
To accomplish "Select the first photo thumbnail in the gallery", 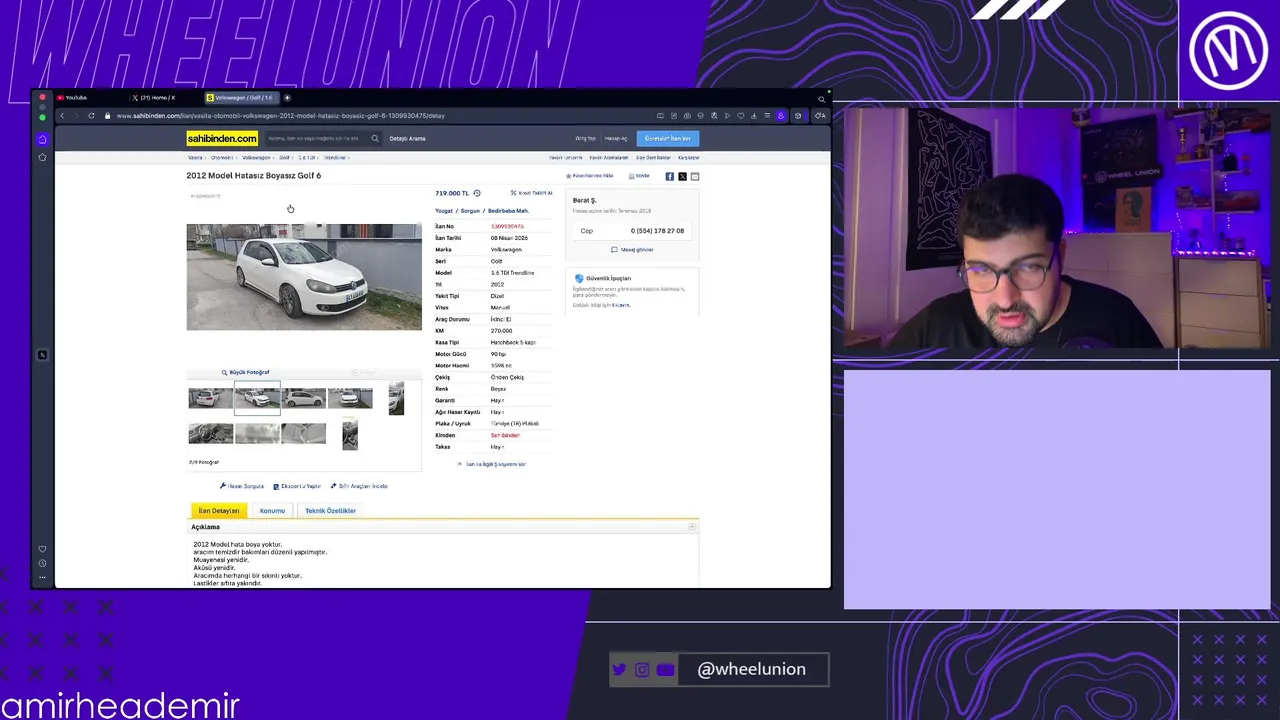I will click(x=210, y=398).
